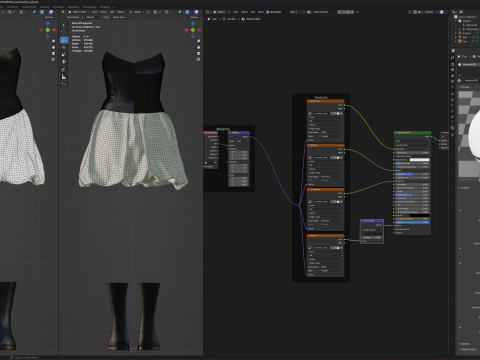Expand Skirt item in outliner

[x=456, y=37]
